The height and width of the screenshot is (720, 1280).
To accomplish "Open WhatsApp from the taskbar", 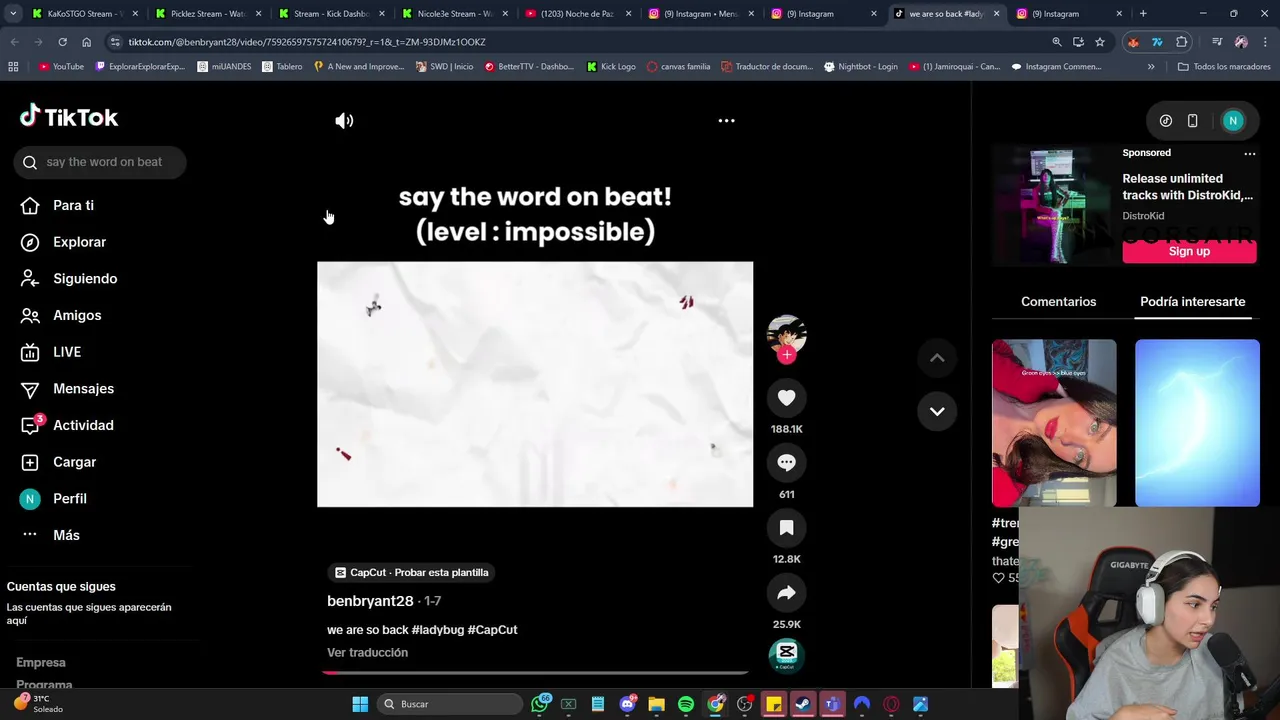I will click(x=540, y=704).
